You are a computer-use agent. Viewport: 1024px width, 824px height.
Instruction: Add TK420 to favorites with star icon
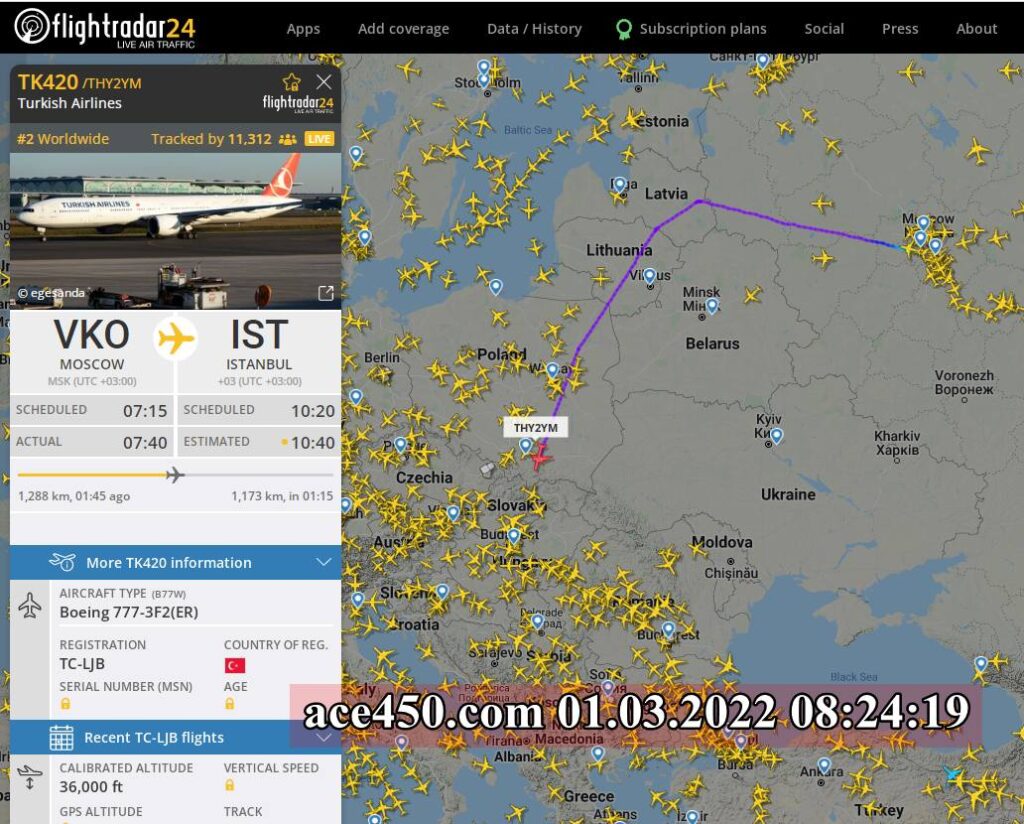point(291,82)
